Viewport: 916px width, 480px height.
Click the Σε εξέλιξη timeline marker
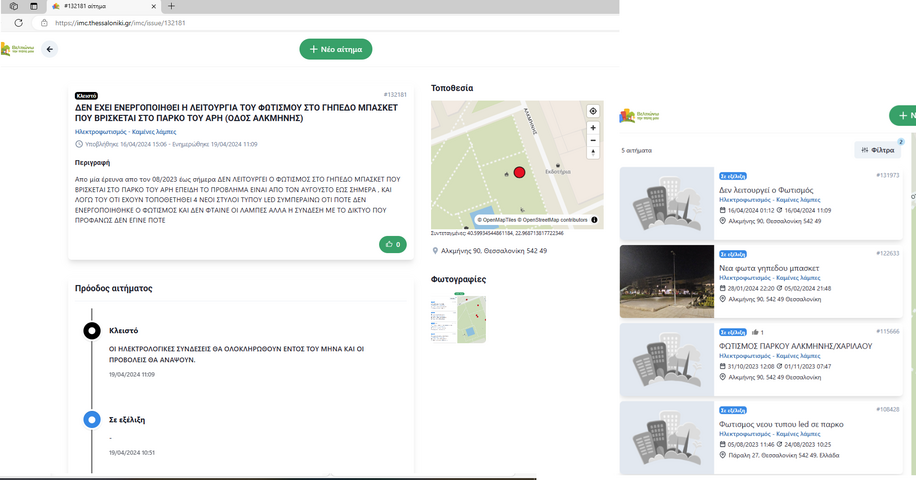pos(92,420)
